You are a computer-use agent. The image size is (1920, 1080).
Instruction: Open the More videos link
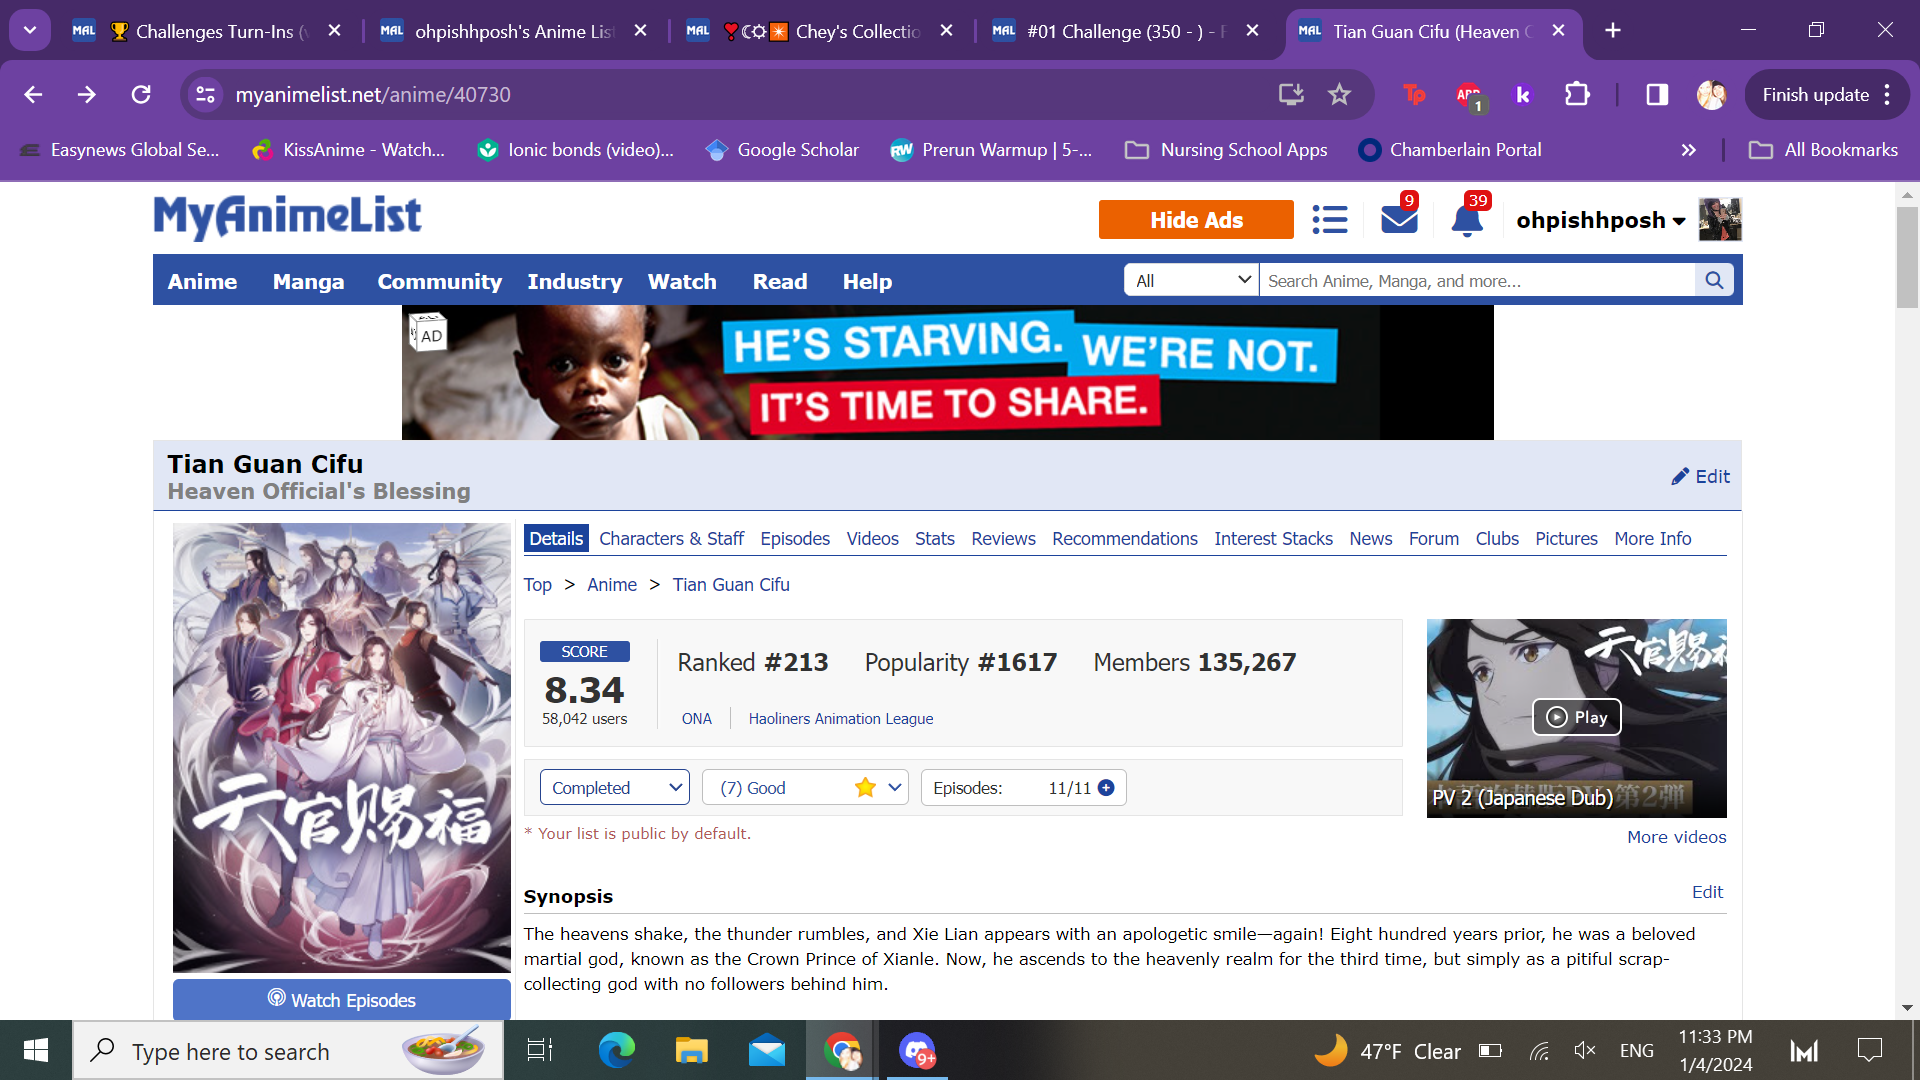pos(1676,837)
